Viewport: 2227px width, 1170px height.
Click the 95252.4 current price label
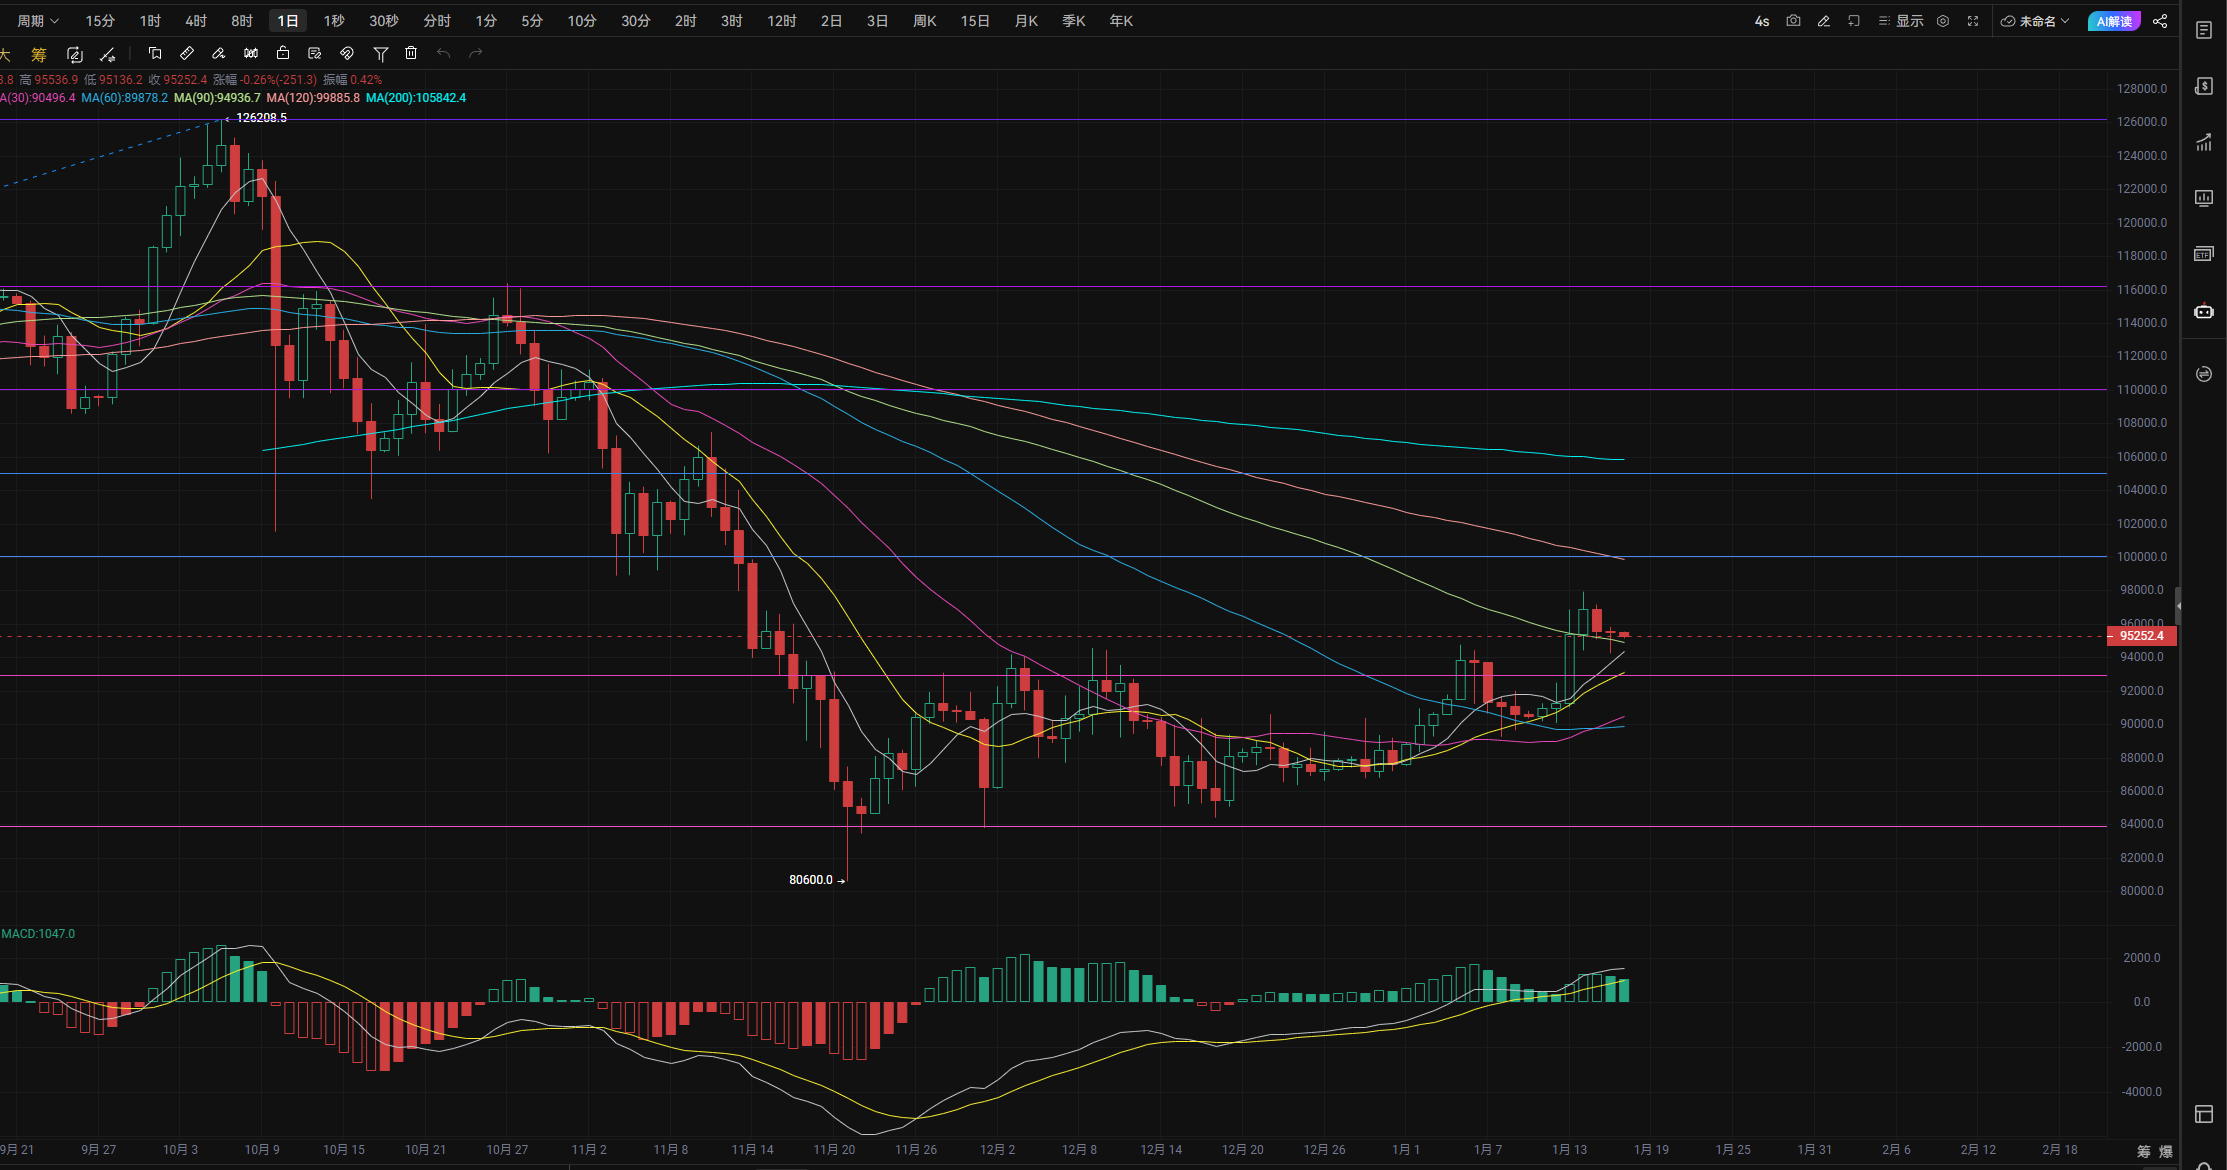point(2141,636)
